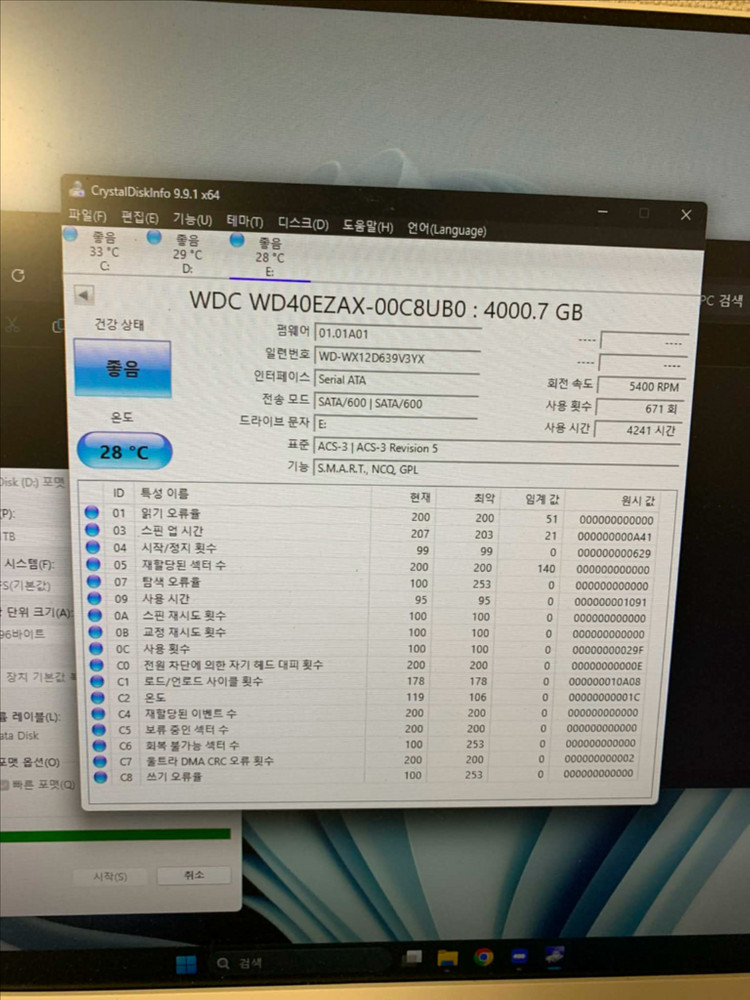The height and width of the screenshot is (1000, 750).
Task: Click status icon for 04 시작/정지 횟수
Action: pos(93,547)
